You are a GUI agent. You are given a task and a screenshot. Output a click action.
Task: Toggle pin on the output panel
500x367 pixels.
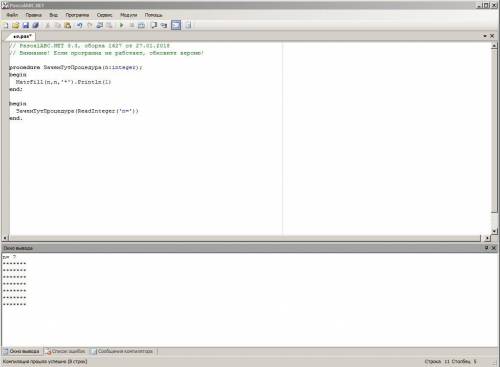(487, 248)
